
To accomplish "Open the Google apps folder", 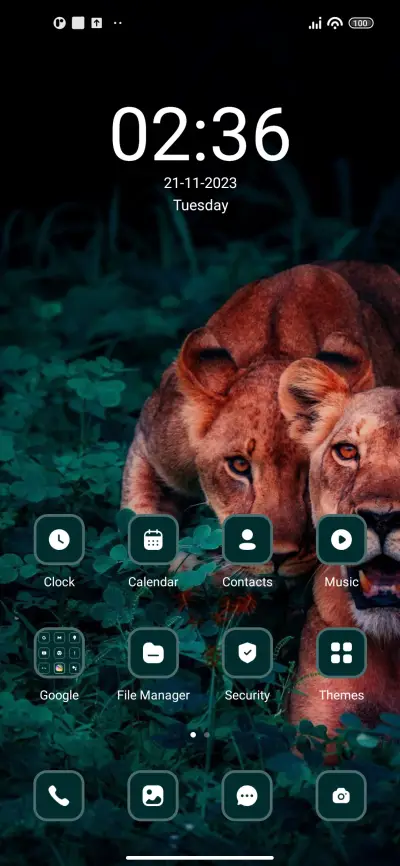I will pos(59,653).
